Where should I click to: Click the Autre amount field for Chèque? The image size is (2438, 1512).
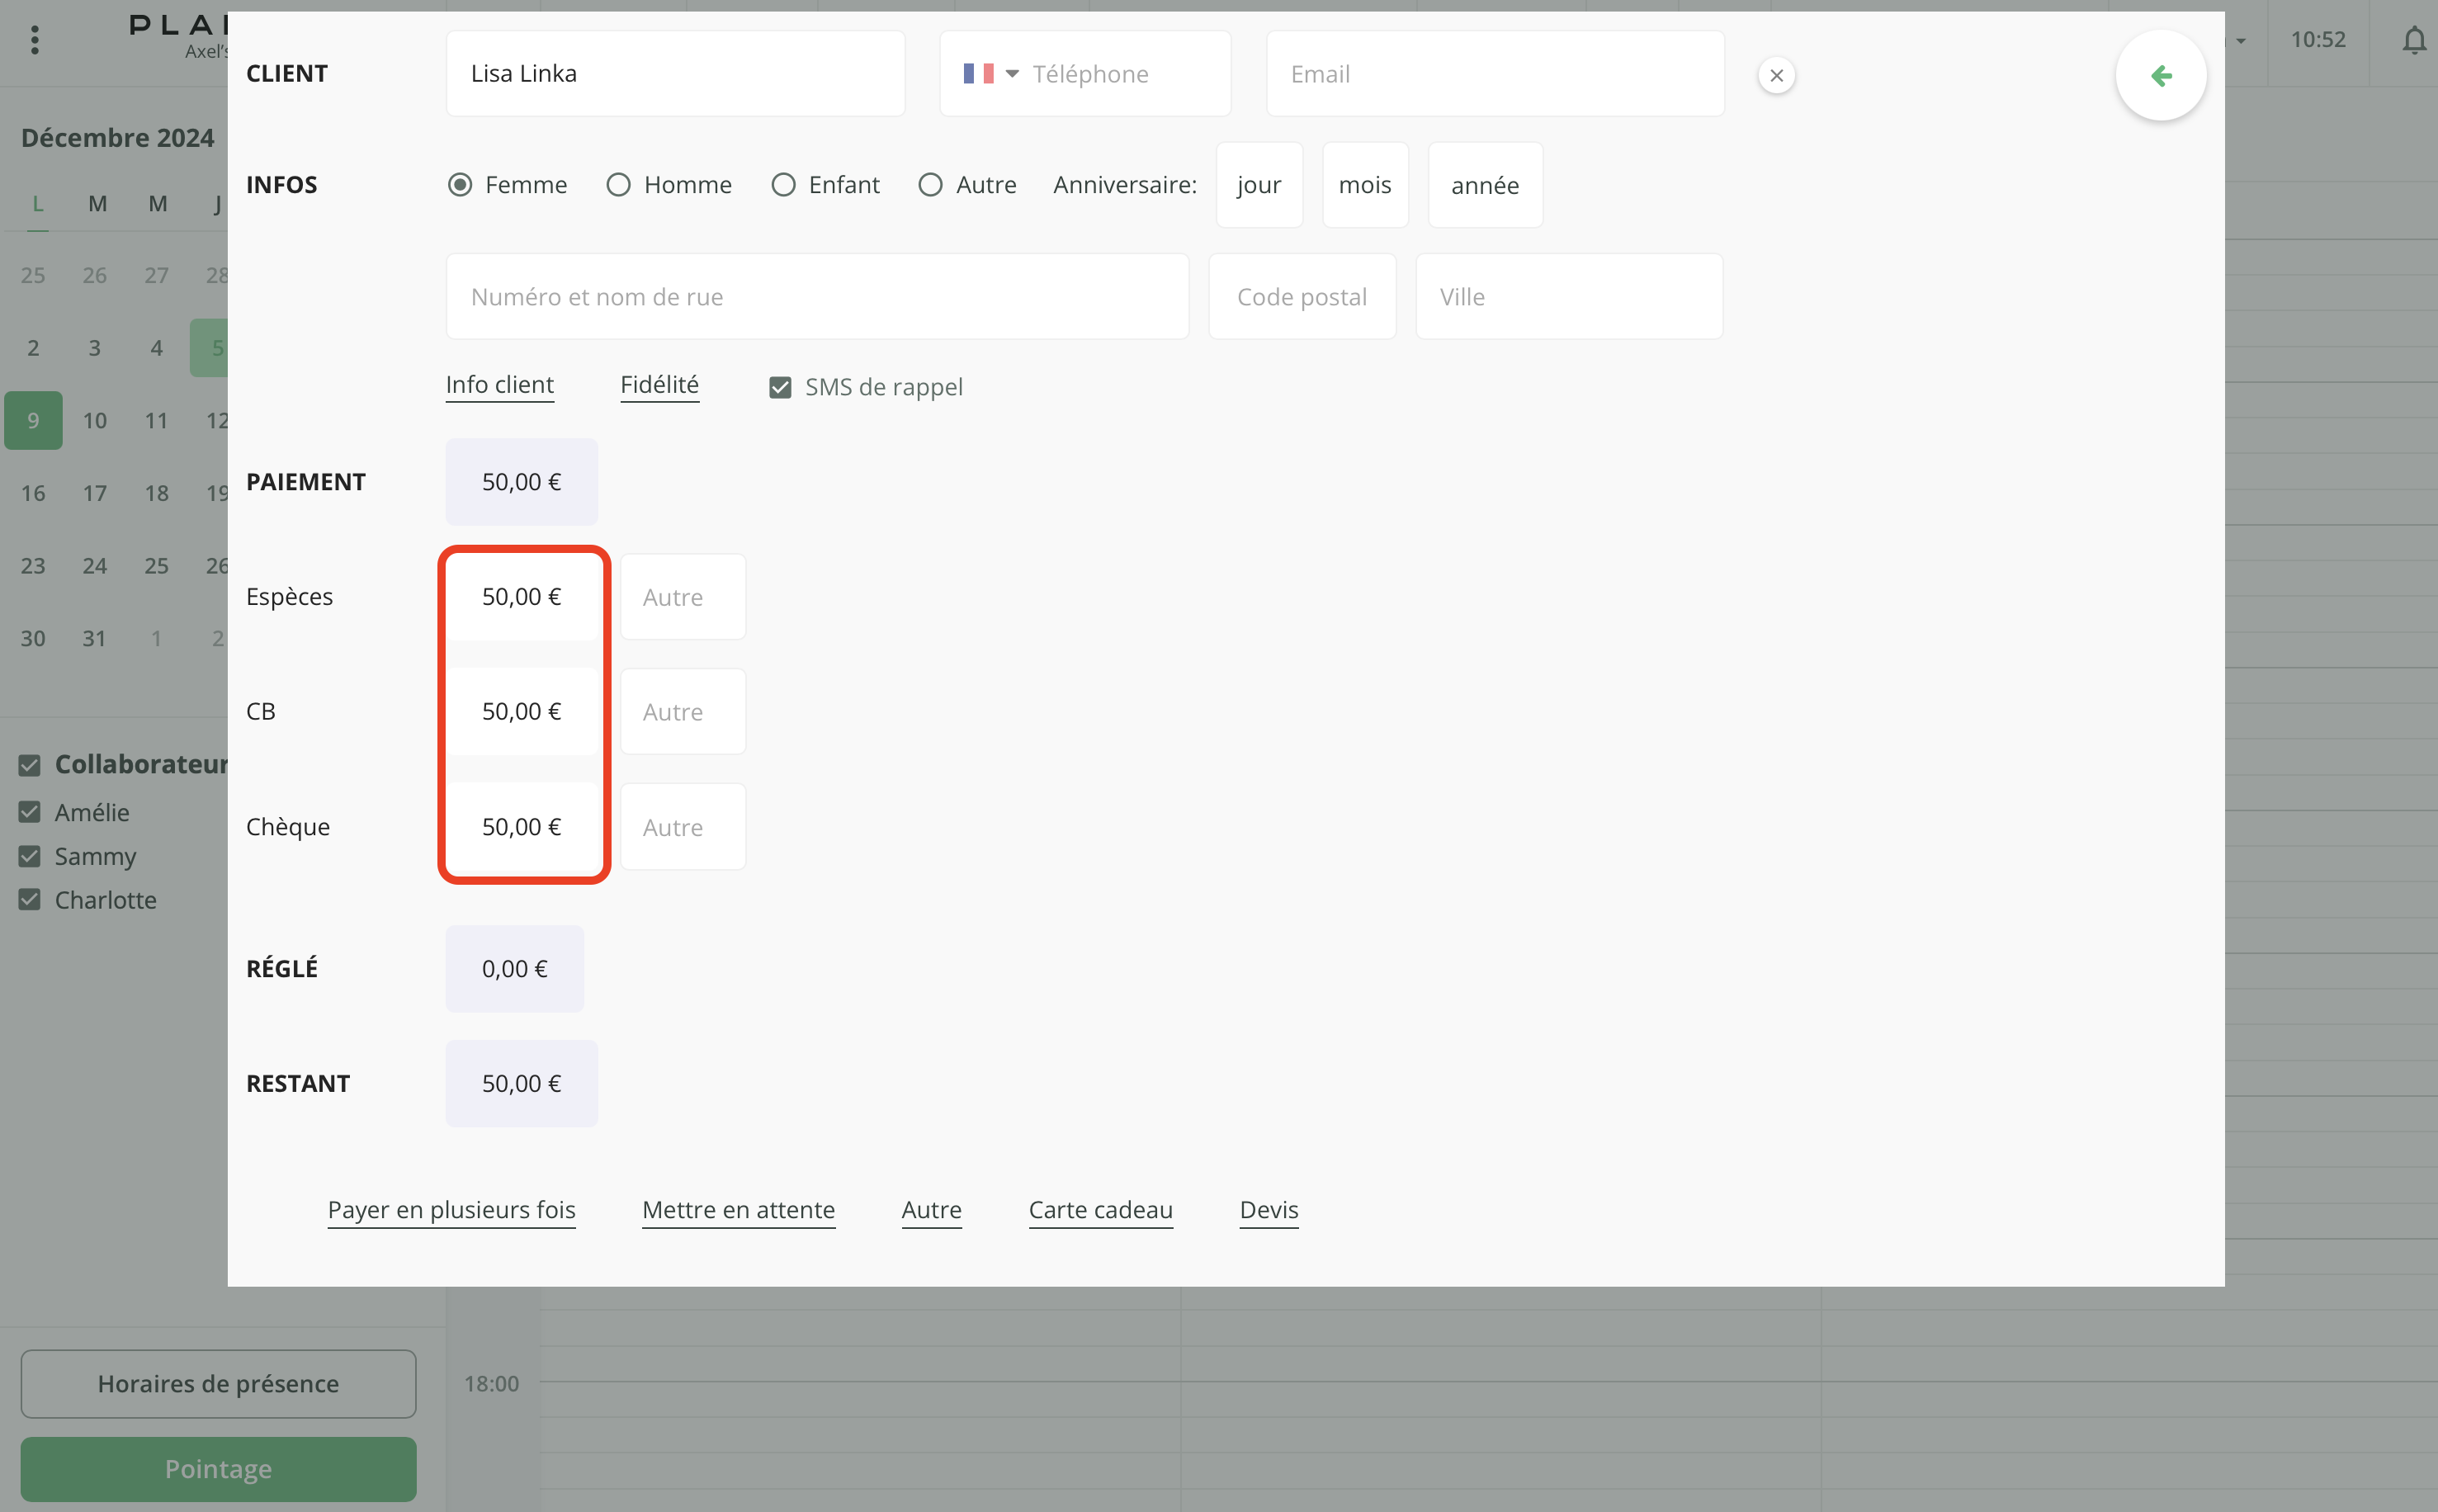pos(682,827)
